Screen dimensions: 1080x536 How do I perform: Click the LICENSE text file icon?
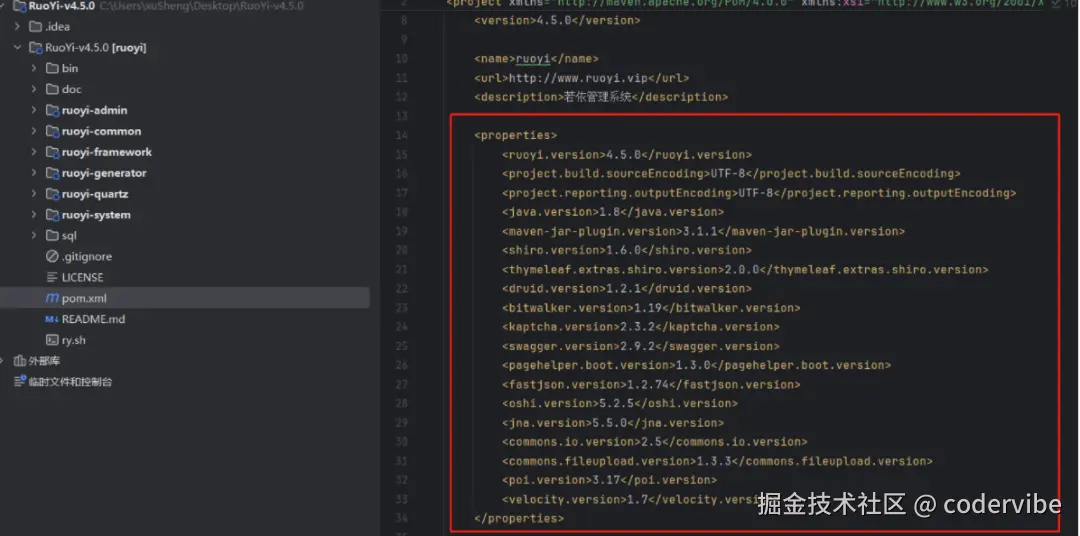[x=52, y=277]
